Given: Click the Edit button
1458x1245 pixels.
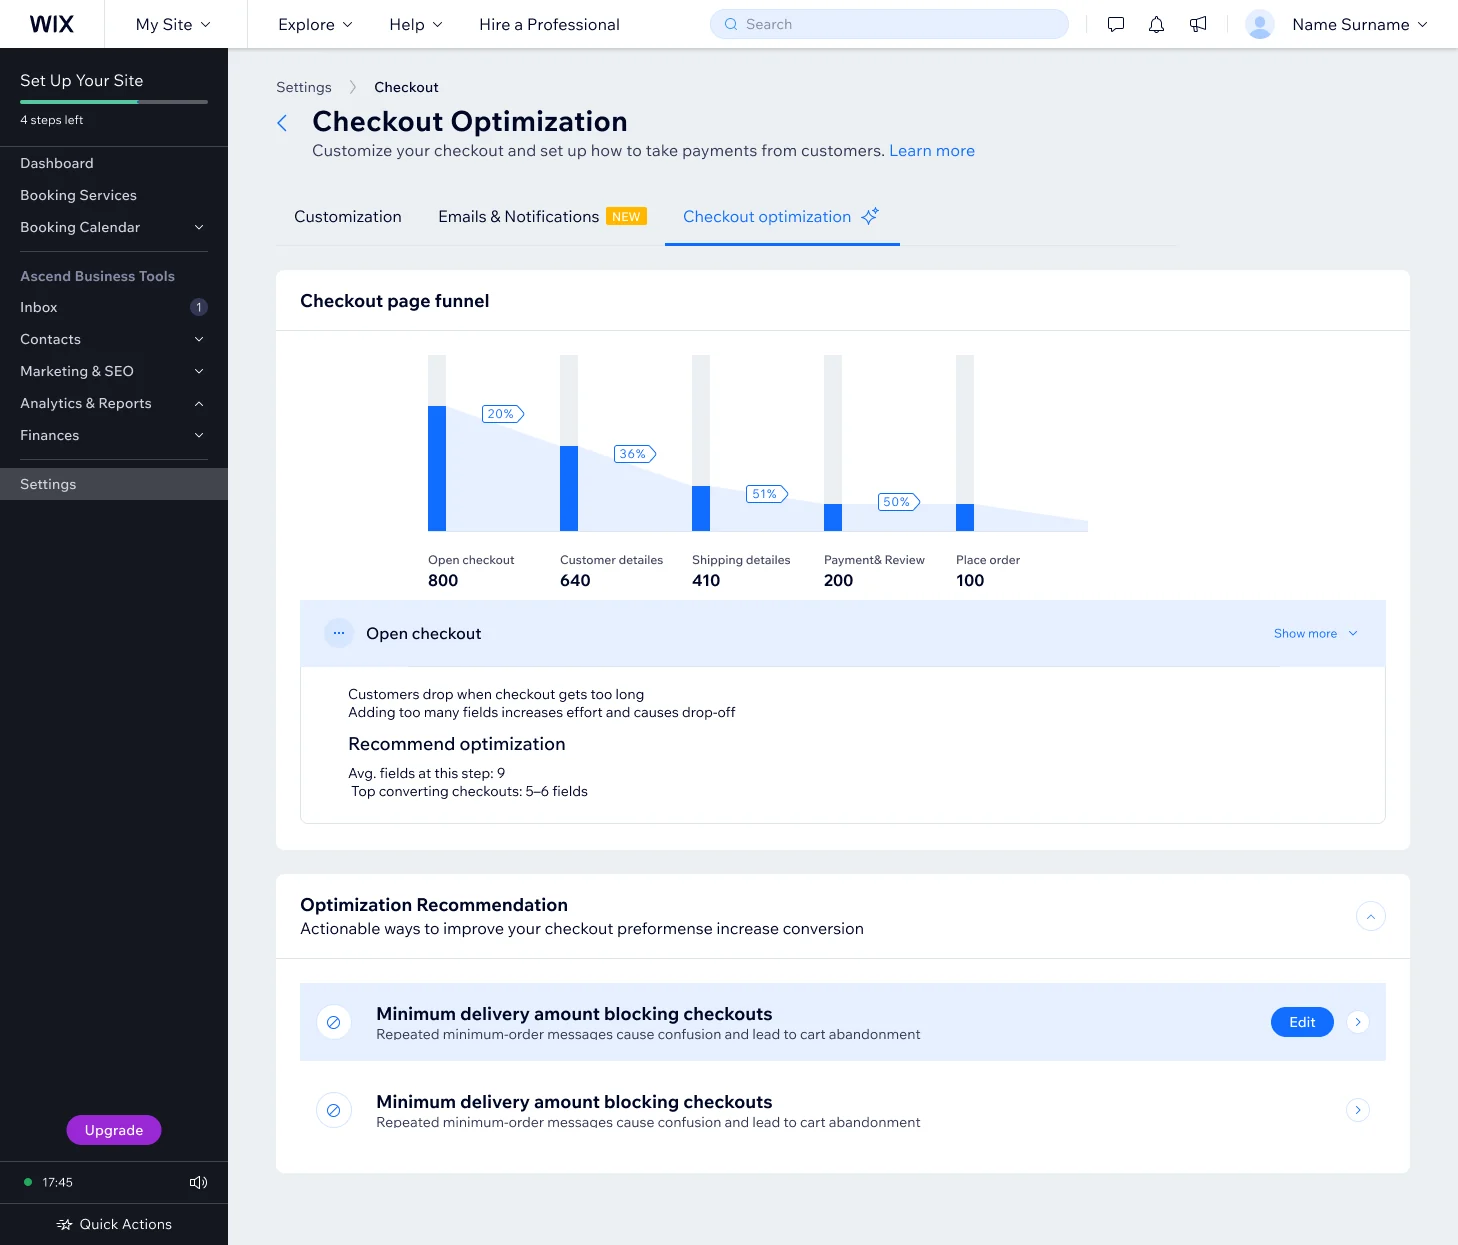Looking at the screenshot, I should pyautogui.click(x=1302, y=1022).
